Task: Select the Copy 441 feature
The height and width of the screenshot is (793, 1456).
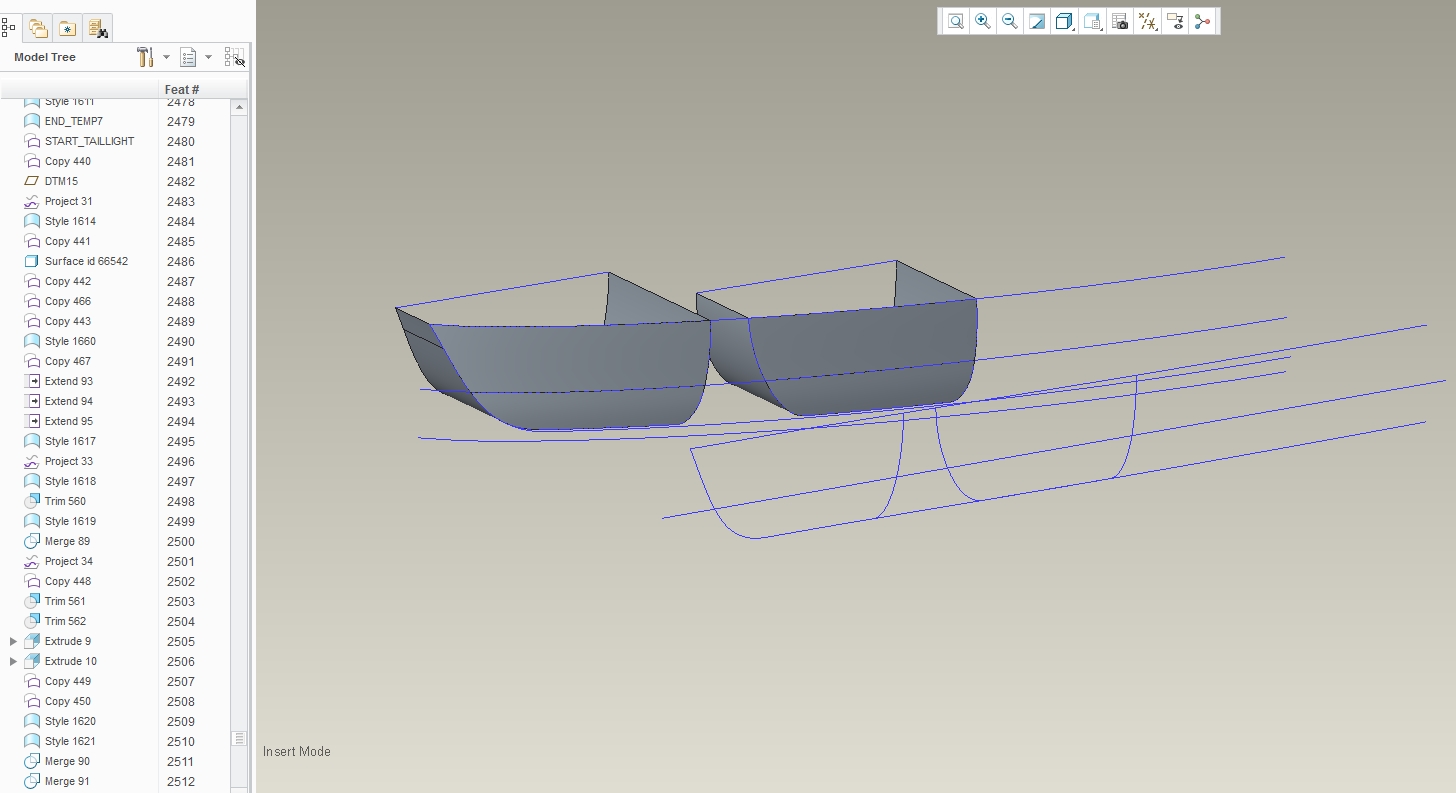Action: (68, 241)
